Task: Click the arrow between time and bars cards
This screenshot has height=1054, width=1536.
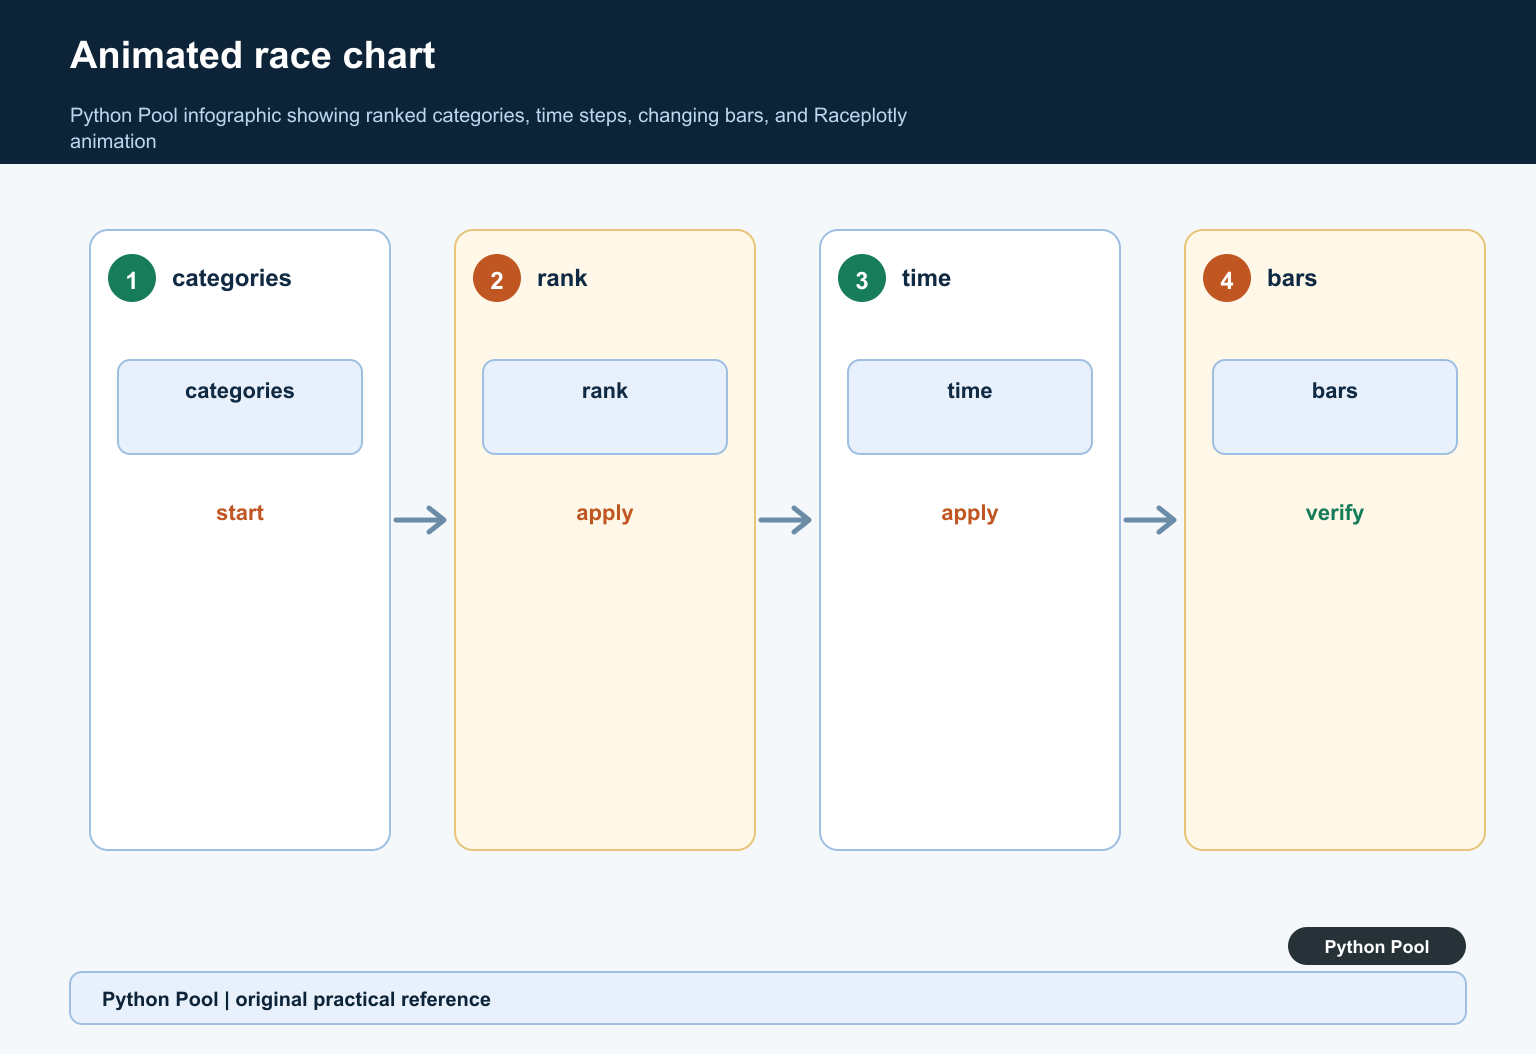Action: 1150,520
